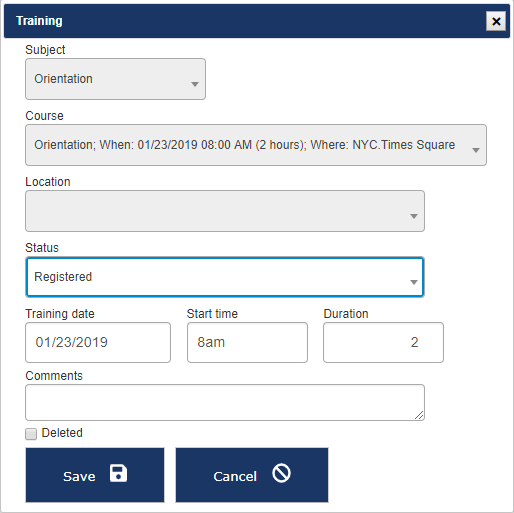Click the Subject dropdown arrow icon
The image size is (514, 513).
click(195, 84)
